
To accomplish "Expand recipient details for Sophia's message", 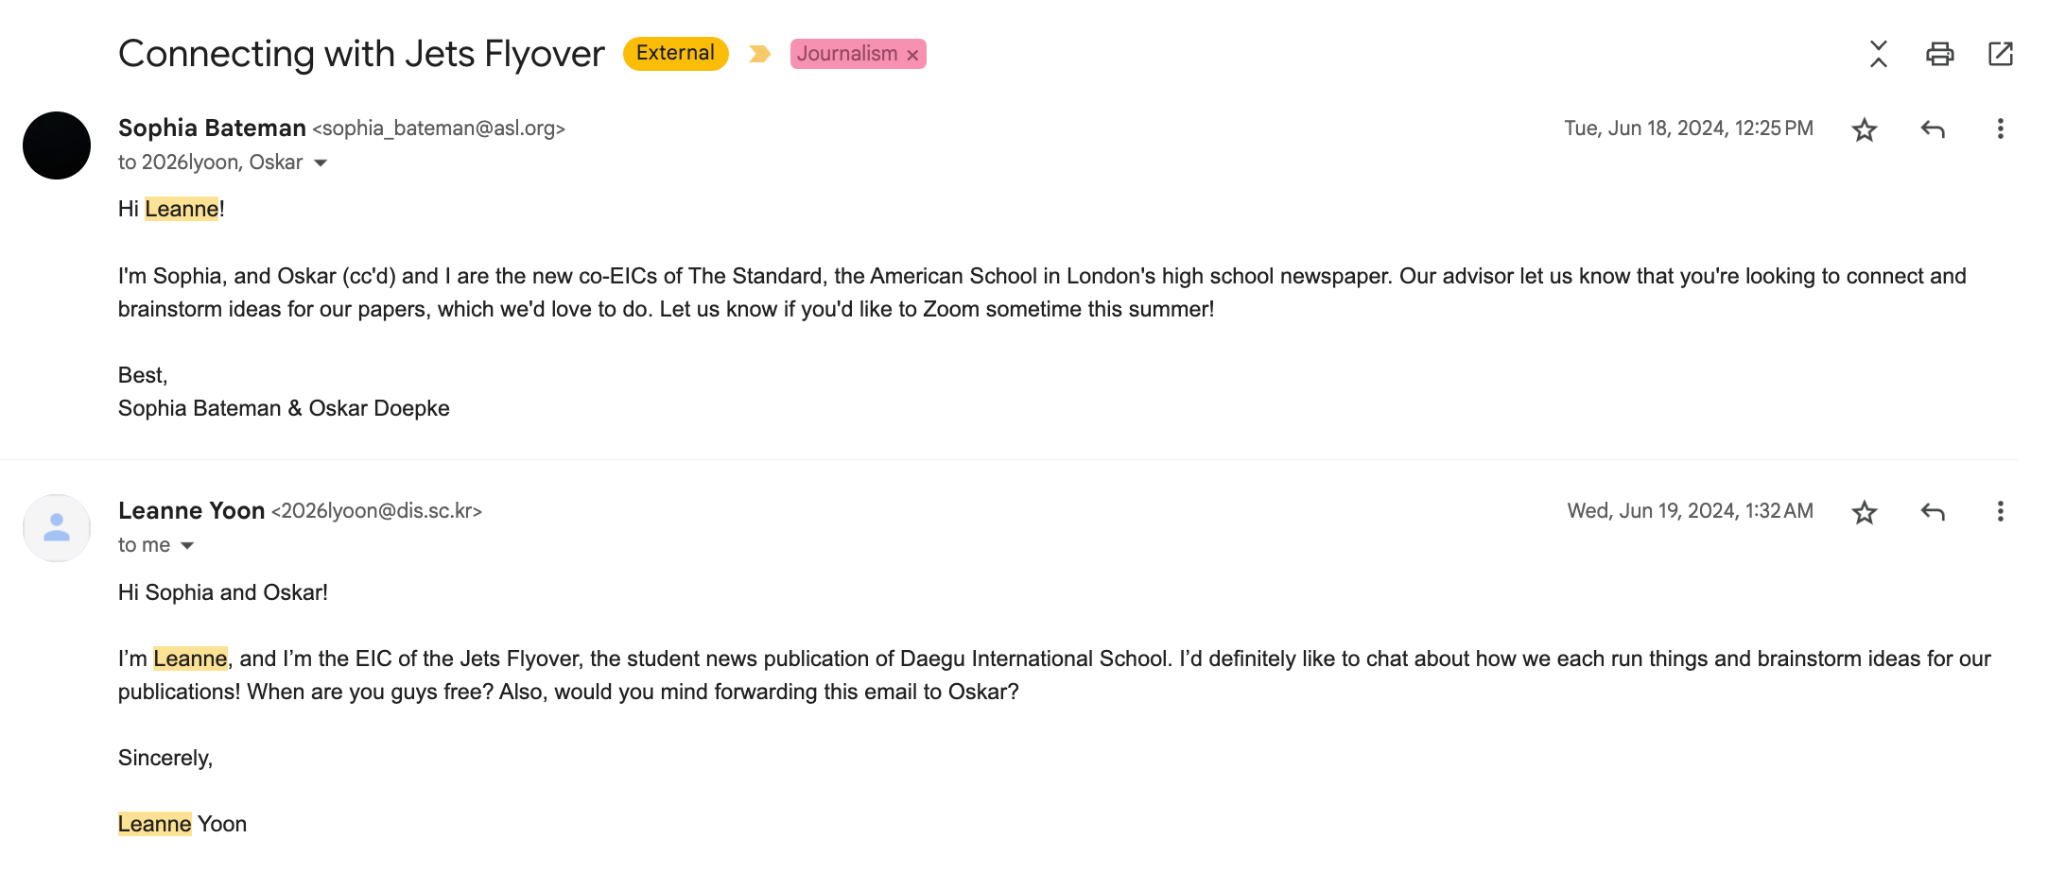I will 321,163.
